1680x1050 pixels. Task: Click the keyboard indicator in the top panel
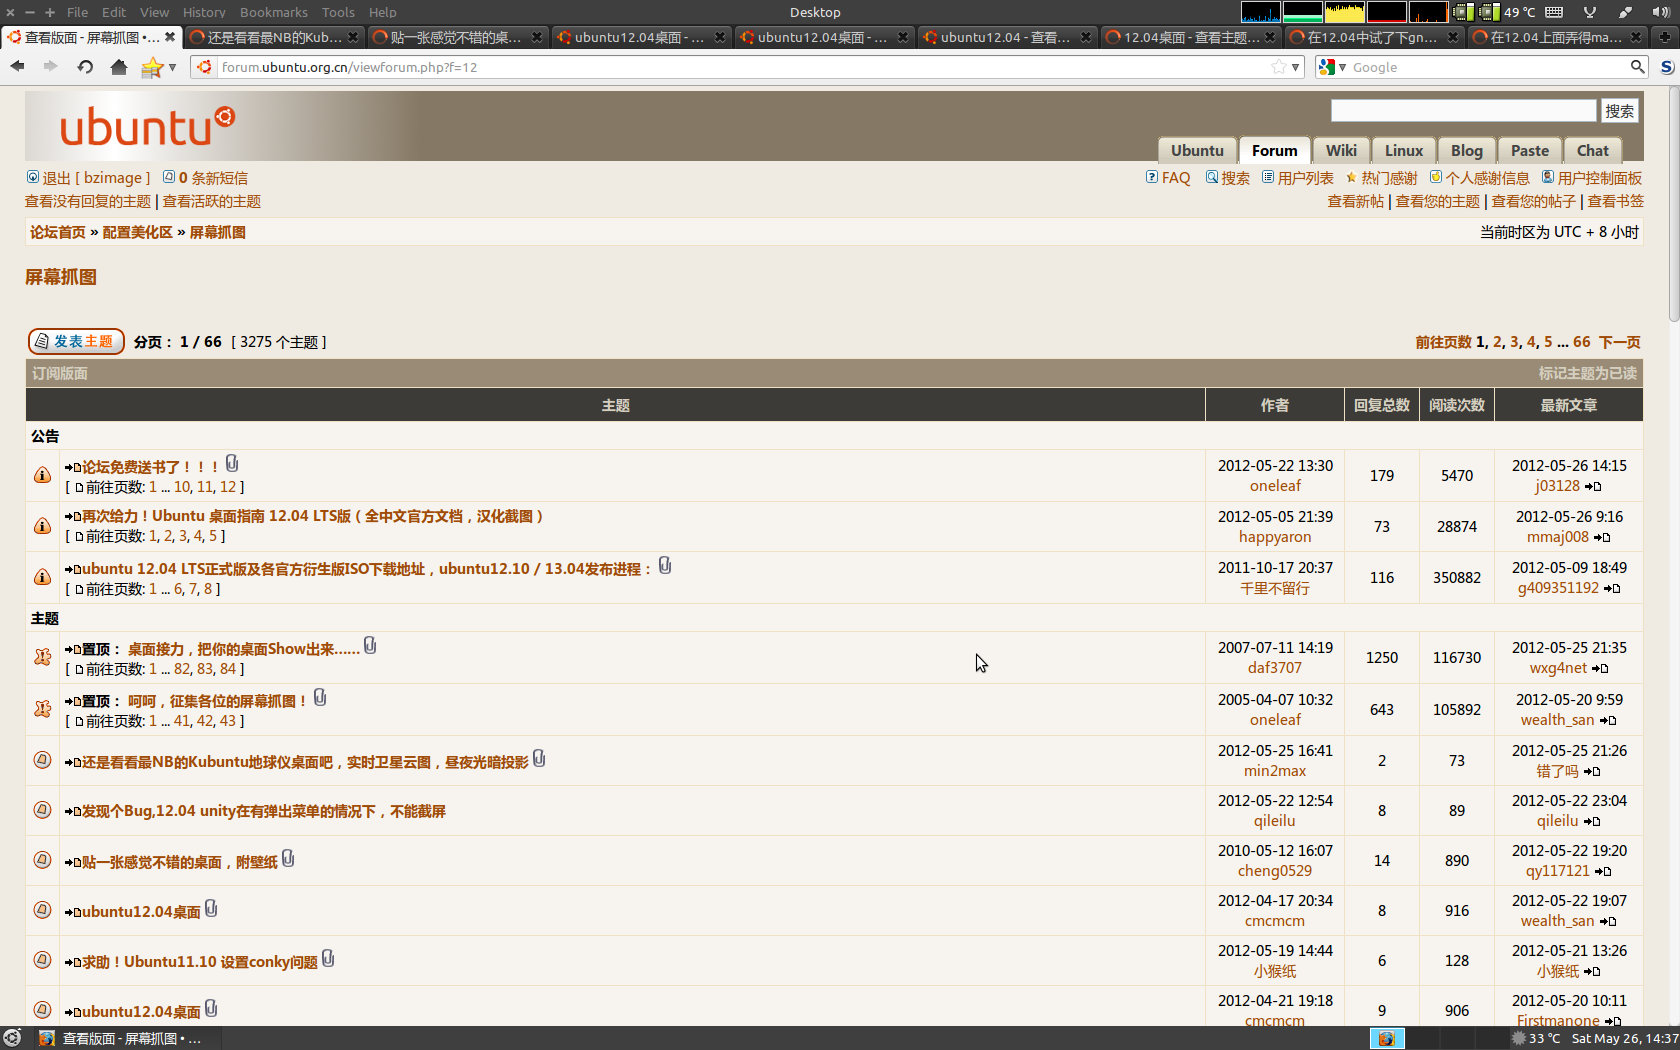[1554, 12]
